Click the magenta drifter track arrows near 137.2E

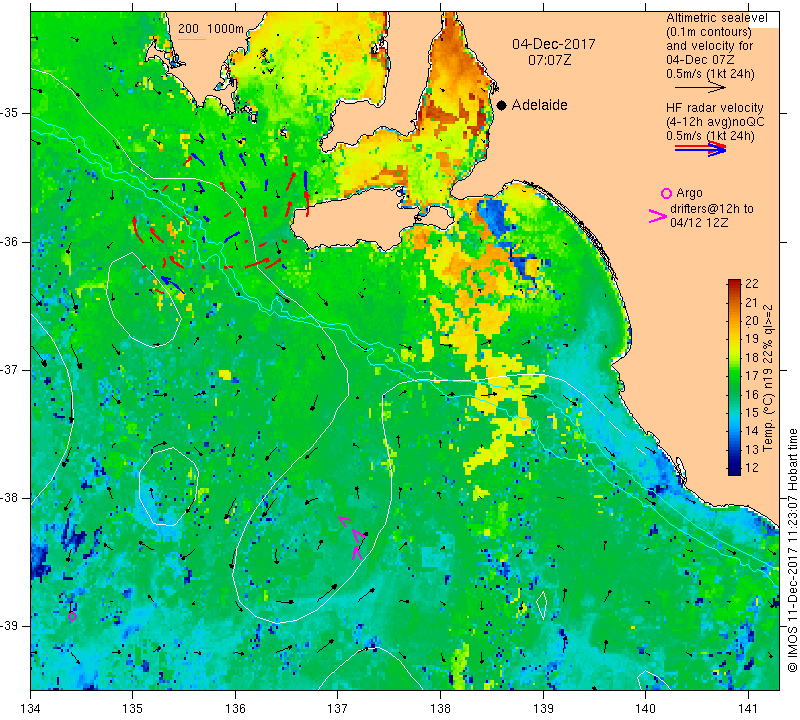click(x=354, y=537)
